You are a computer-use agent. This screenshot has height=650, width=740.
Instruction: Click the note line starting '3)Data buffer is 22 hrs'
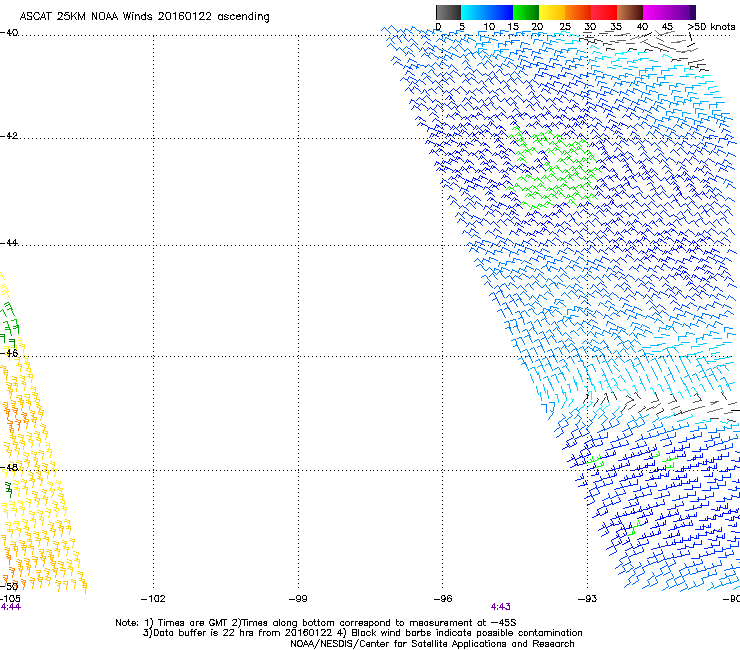(362, 633)
